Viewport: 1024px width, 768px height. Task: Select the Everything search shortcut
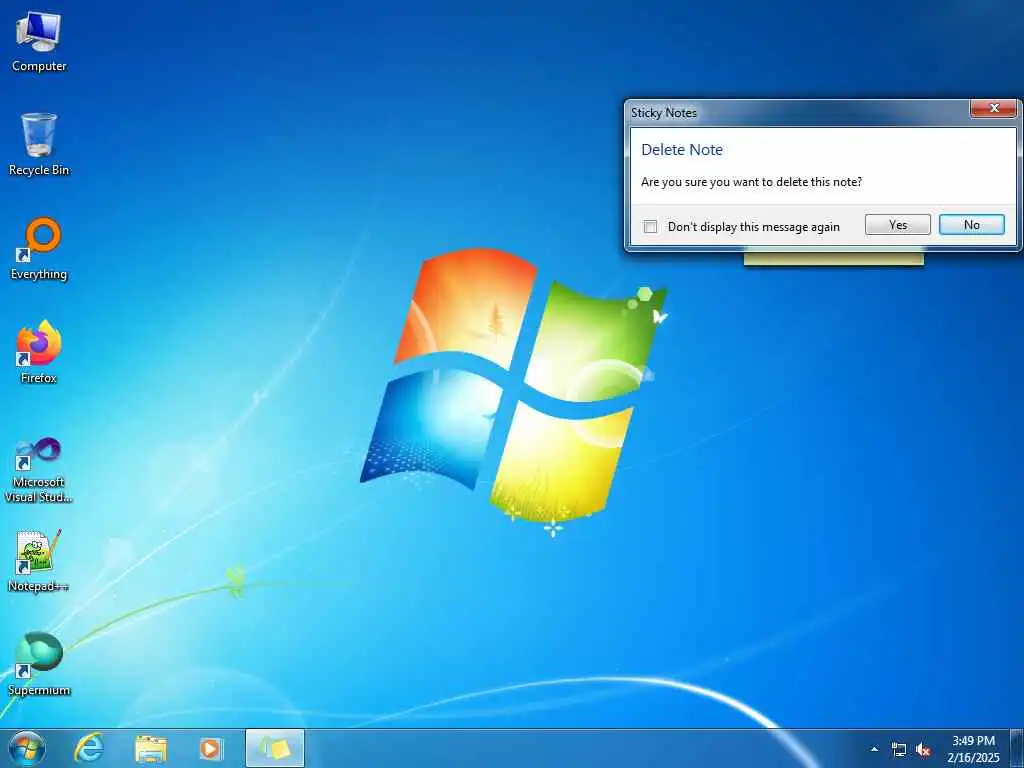39,248
